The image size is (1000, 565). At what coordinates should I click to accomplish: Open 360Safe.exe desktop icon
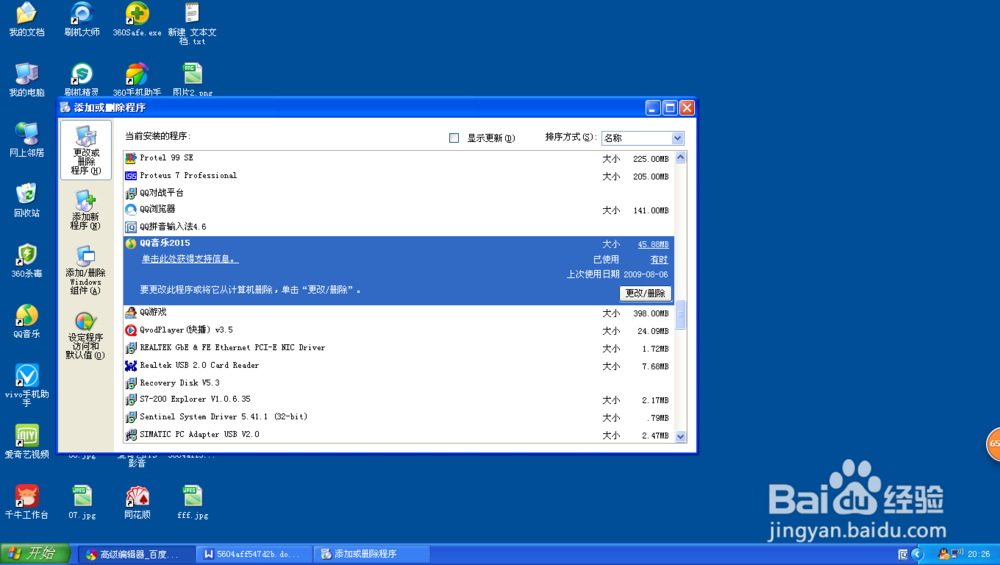pyautogui.click(x=136, y=19)
